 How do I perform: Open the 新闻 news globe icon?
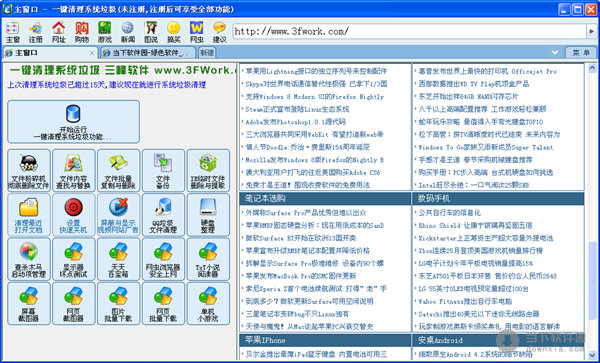click(x=128, y=32)
